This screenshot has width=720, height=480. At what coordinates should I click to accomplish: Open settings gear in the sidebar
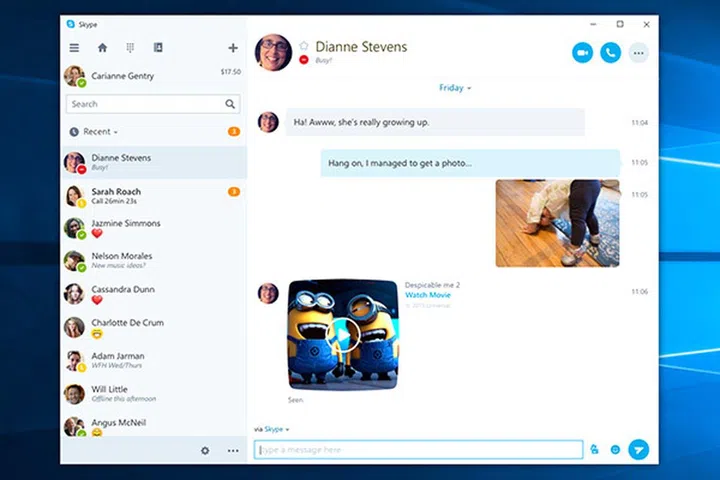[x=205, y=451]
